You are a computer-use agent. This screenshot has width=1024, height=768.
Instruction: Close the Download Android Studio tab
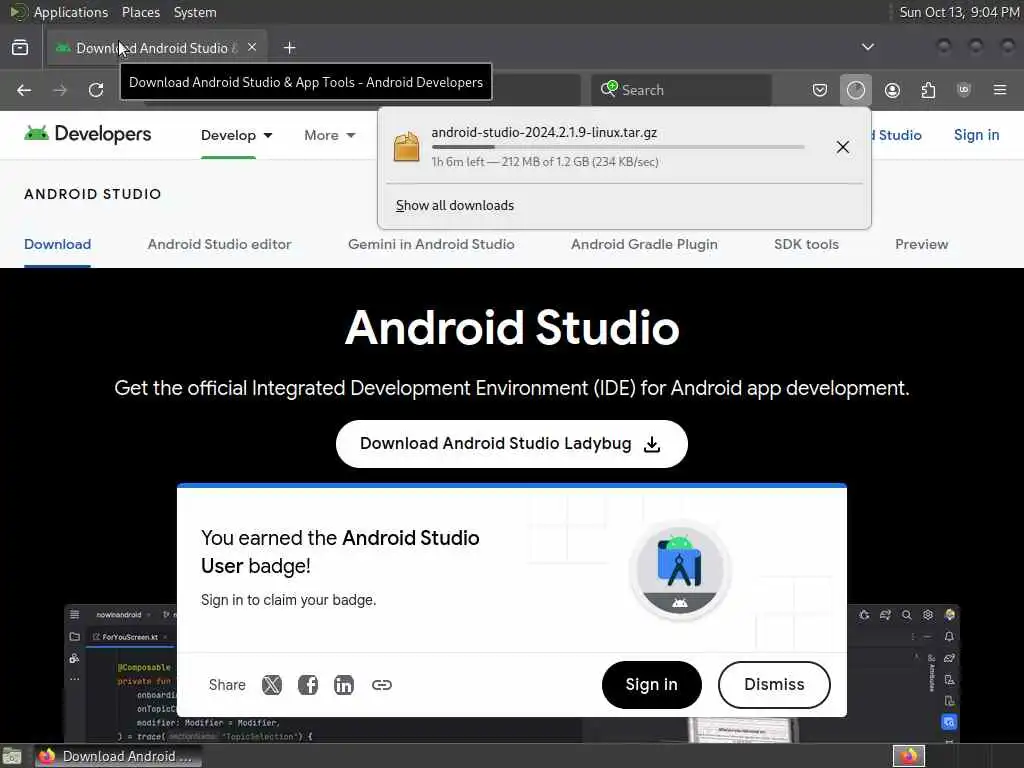tap(252, 47)
